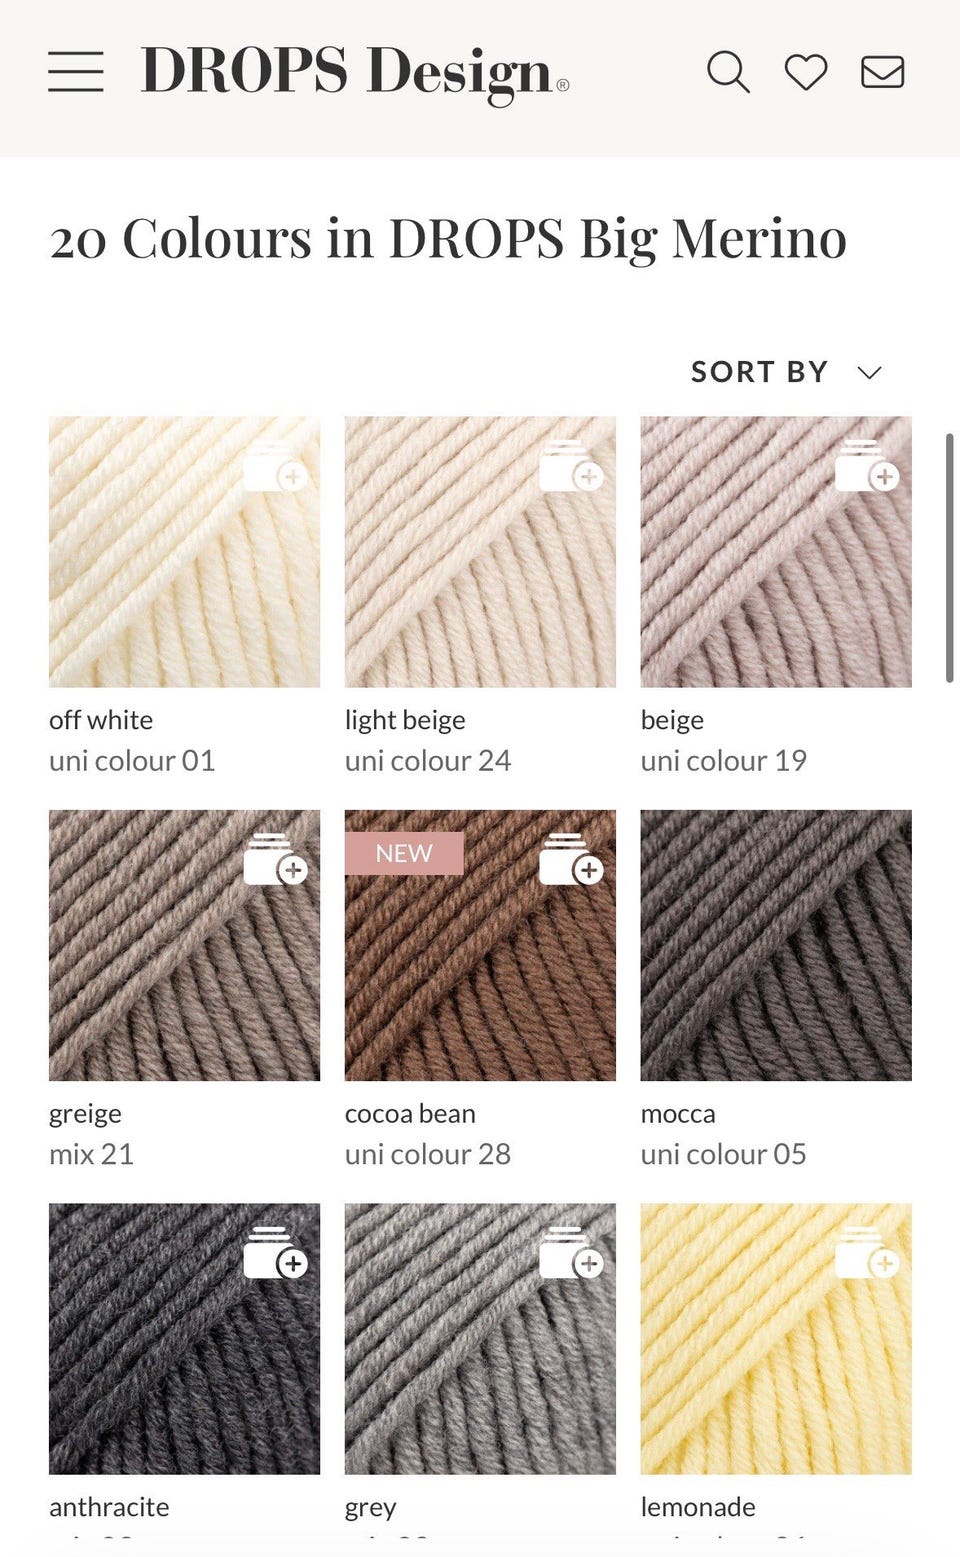Add anthracite yarn to list icon

click(x=276, y=1252)
